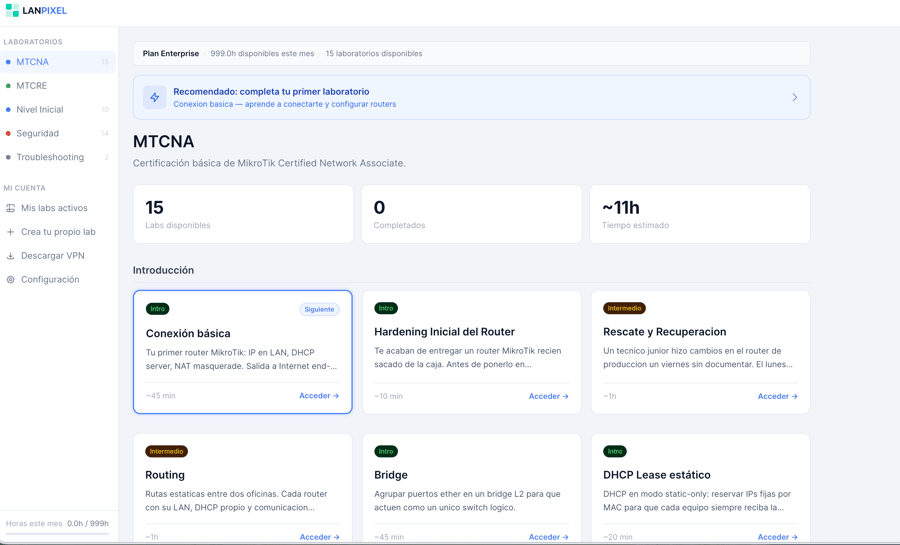Screen dimensions: 900x545
Task: Click Acceder on Conexión básica card
Action: click(319, 396)
